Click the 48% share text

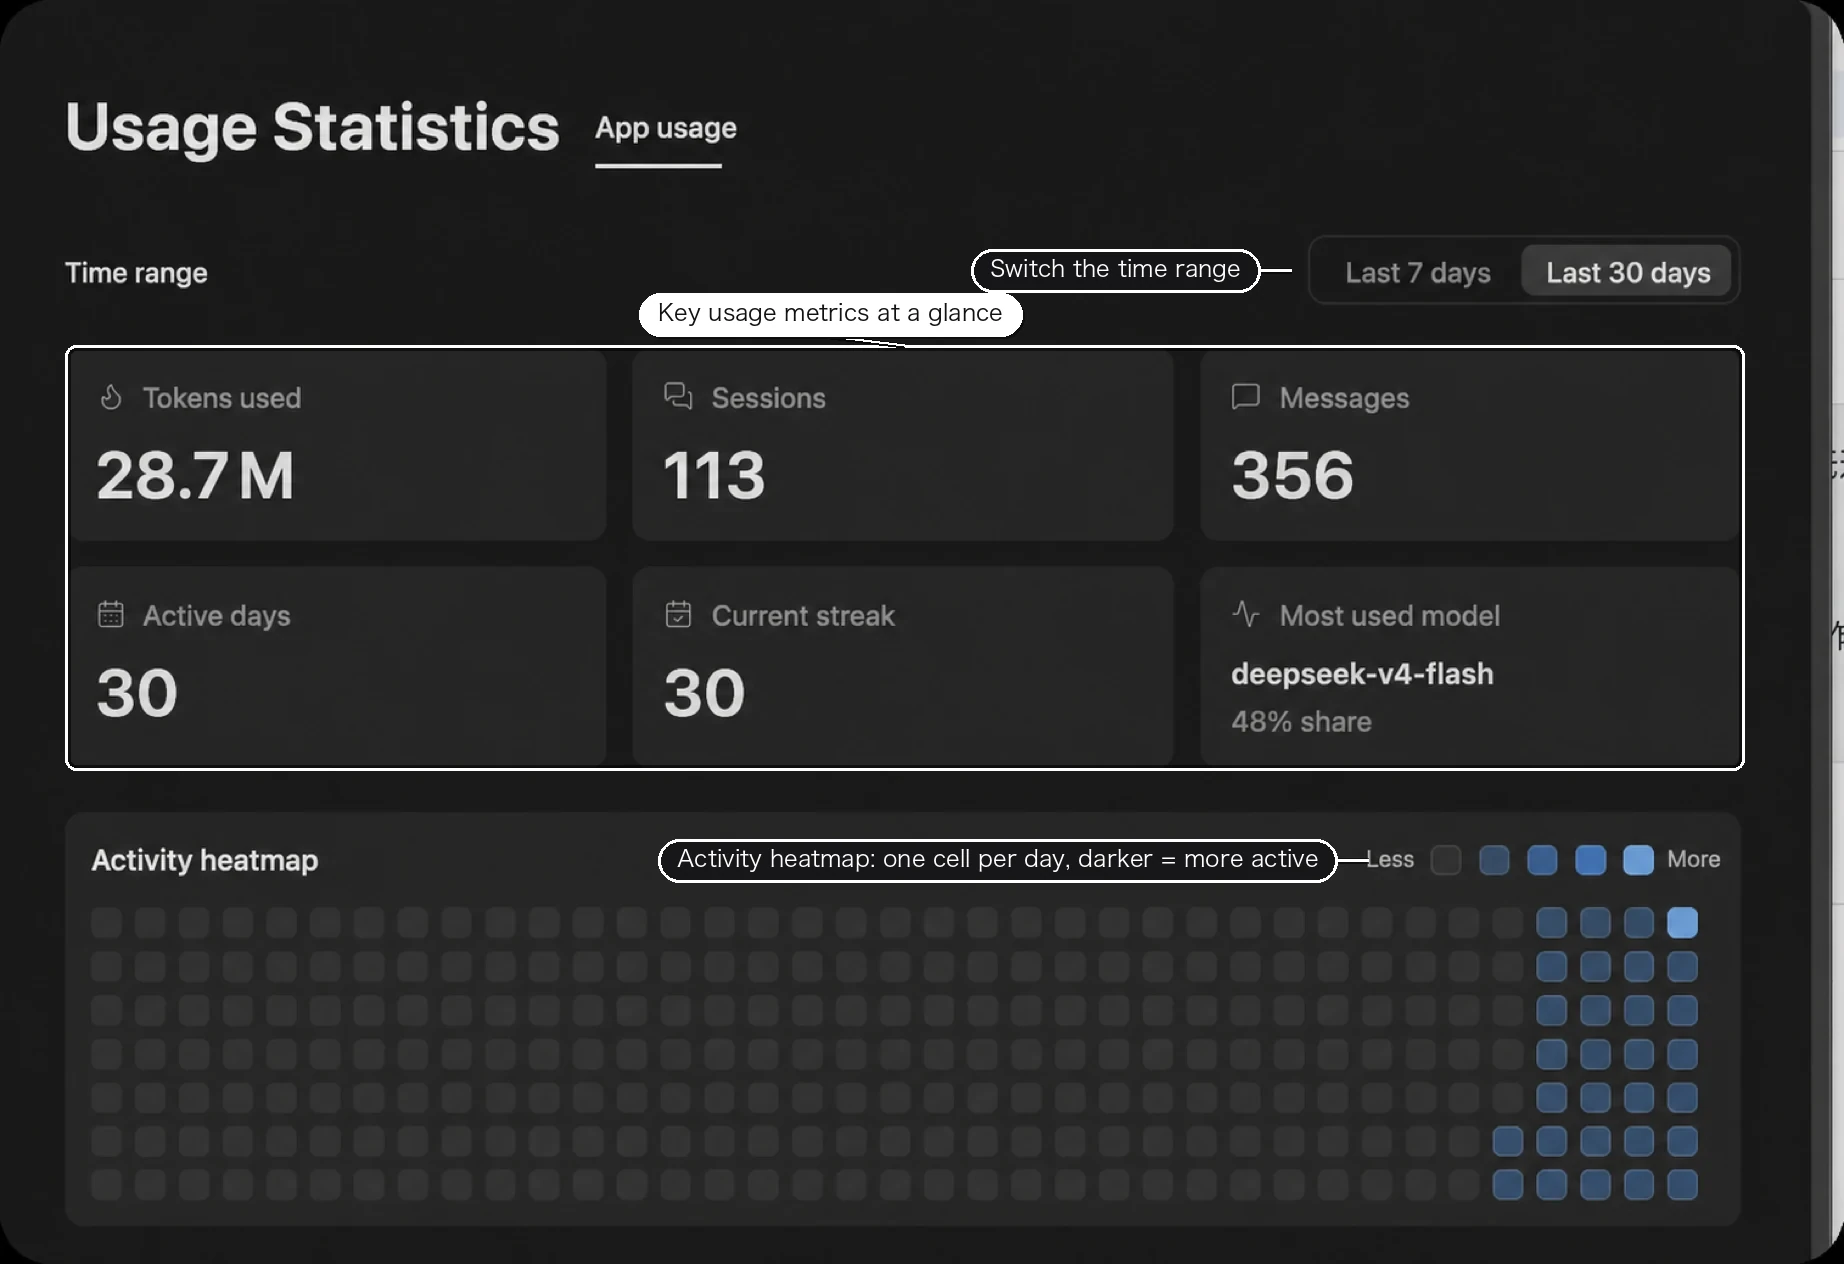click(x=1301, y=722)
